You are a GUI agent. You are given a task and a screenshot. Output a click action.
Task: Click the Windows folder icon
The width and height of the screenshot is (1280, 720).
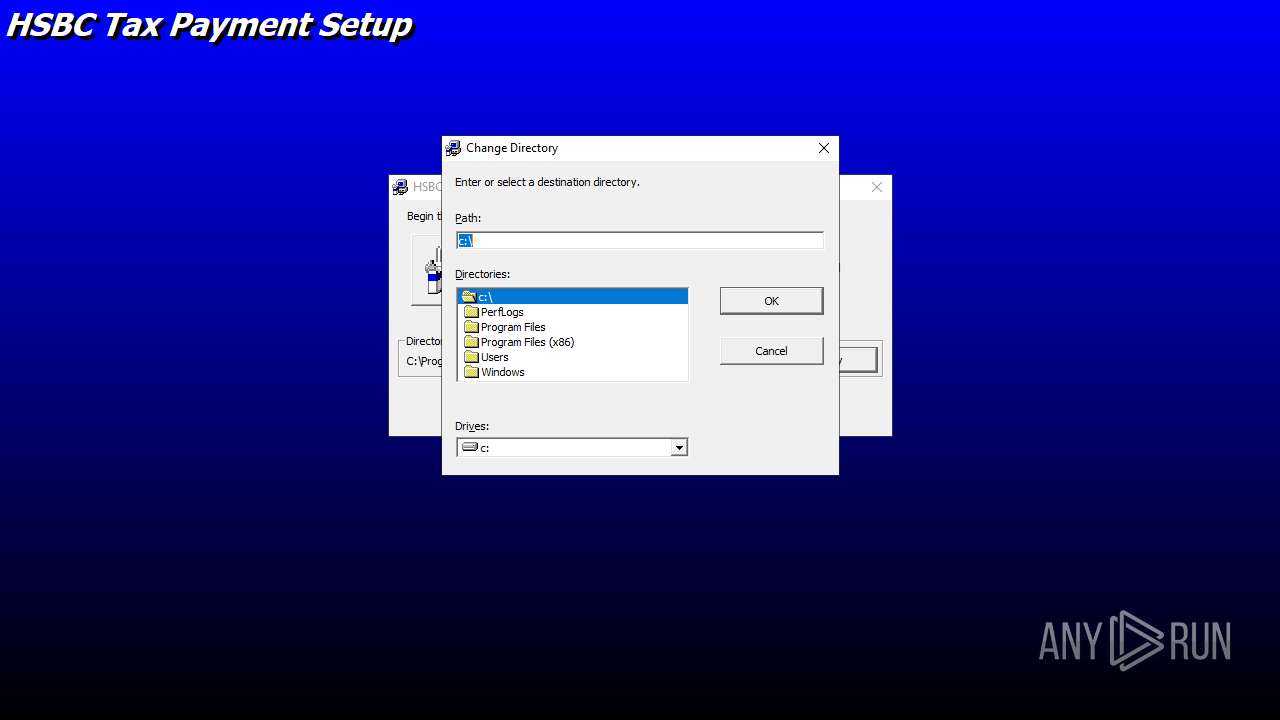tap(471, 372)
